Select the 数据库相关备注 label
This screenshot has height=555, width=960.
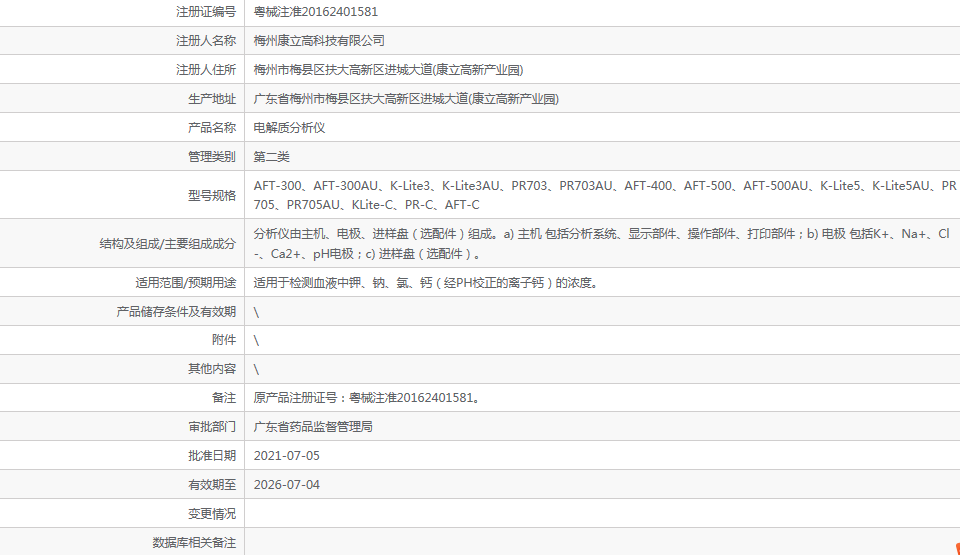[194, 543]
